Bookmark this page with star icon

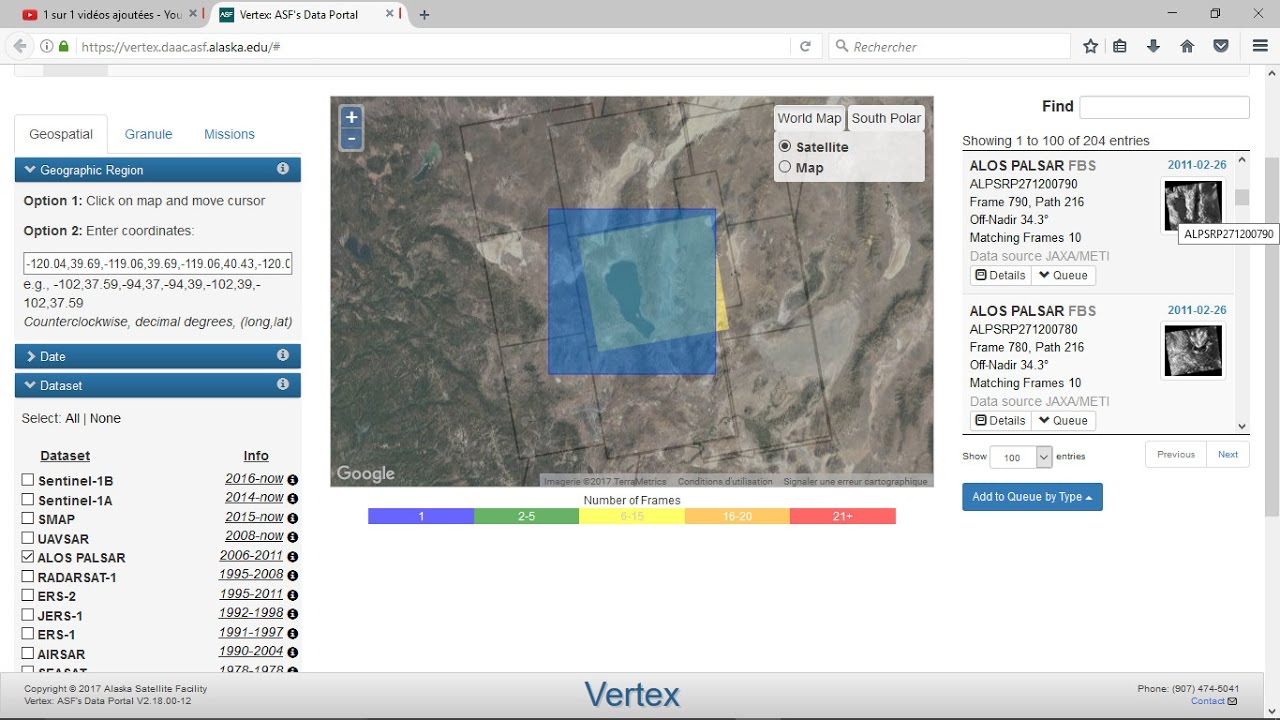[1090, 46]
